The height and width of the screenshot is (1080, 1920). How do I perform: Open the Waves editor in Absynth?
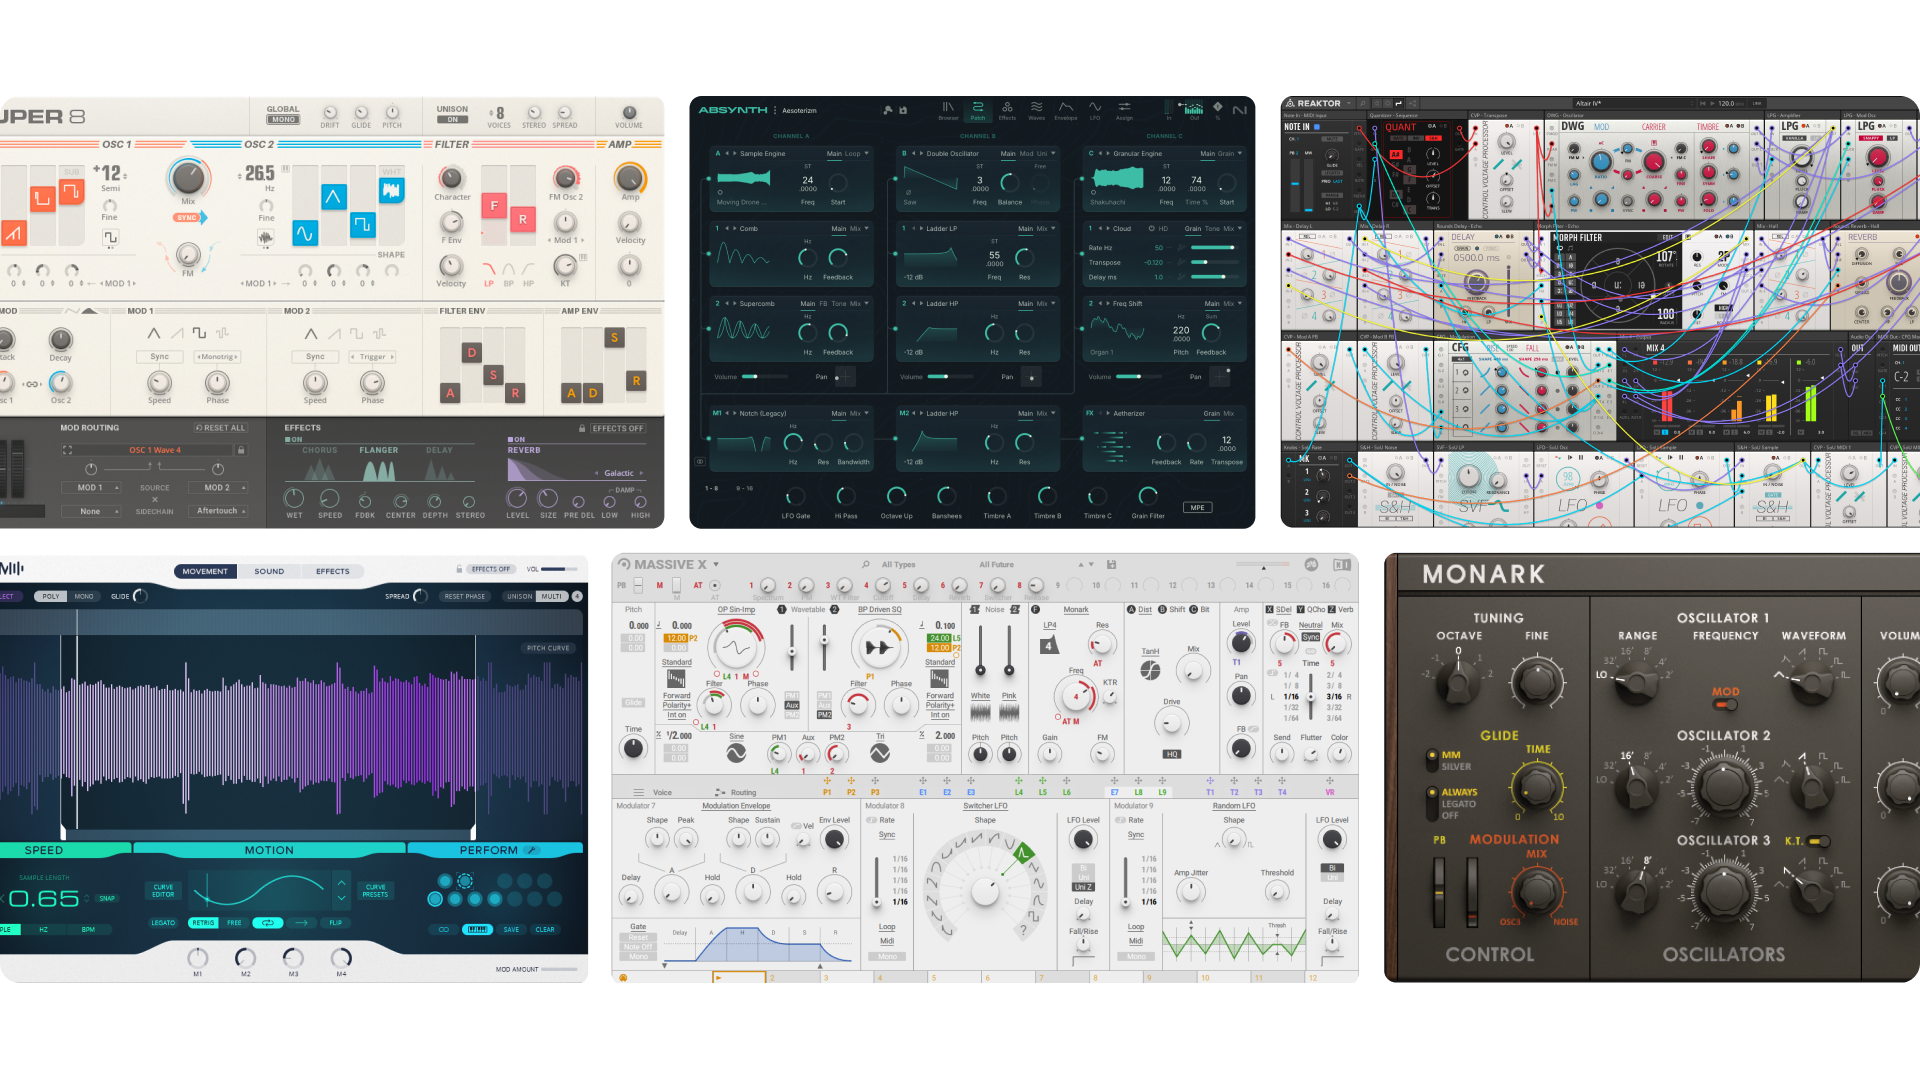(x=1036, y=110)
